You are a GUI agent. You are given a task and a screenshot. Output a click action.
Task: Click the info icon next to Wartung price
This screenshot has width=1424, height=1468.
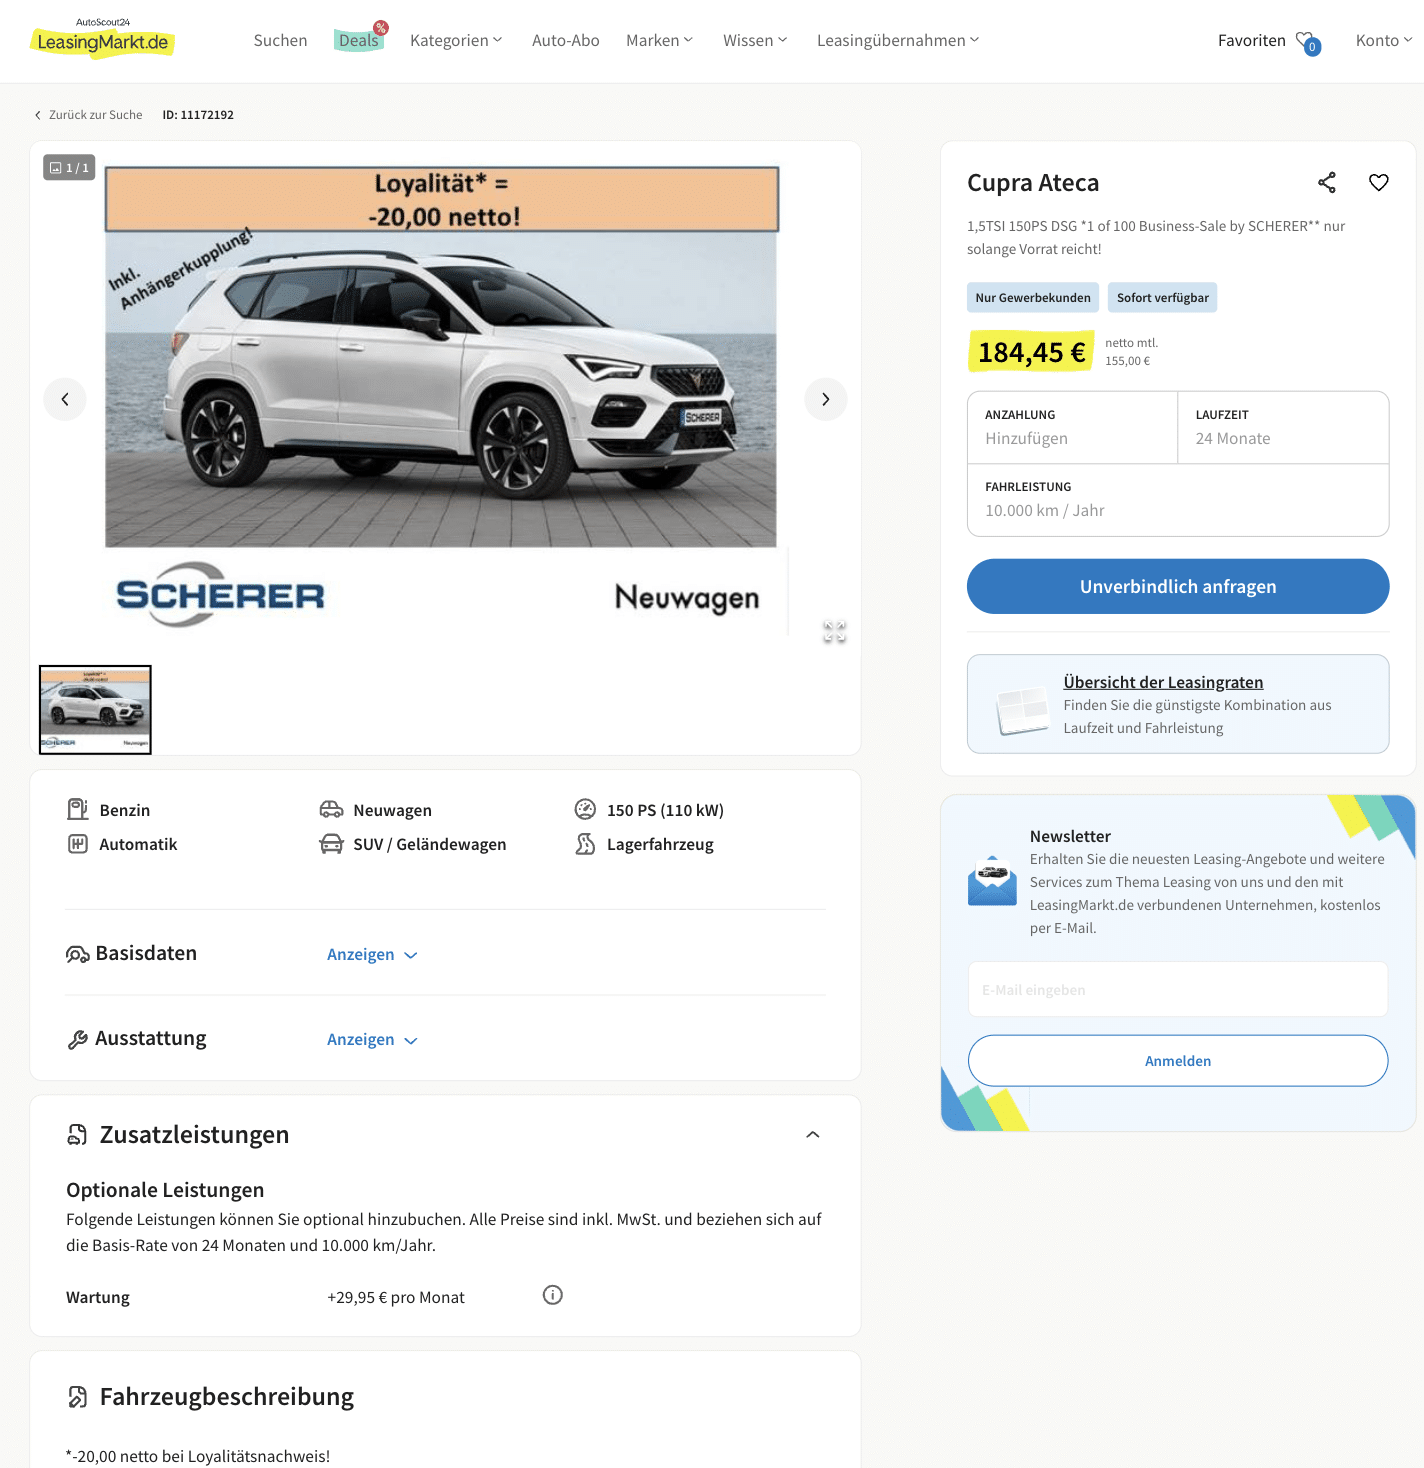tap(553, 1295)
